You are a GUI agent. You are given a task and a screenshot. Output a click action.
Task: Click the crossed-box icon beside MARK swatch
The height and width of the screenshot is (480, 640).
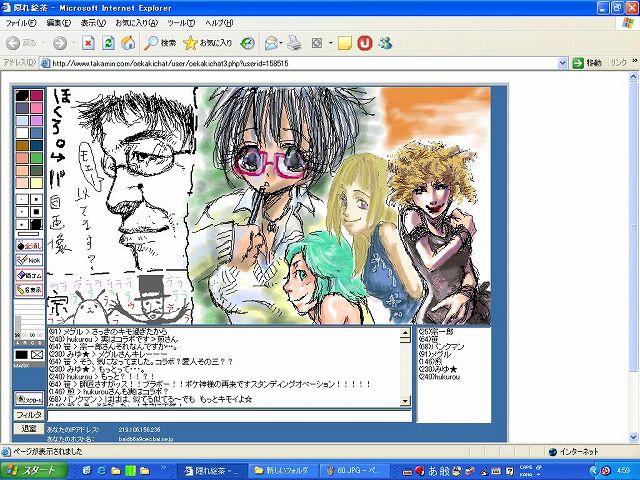click(x=37, y=355)
